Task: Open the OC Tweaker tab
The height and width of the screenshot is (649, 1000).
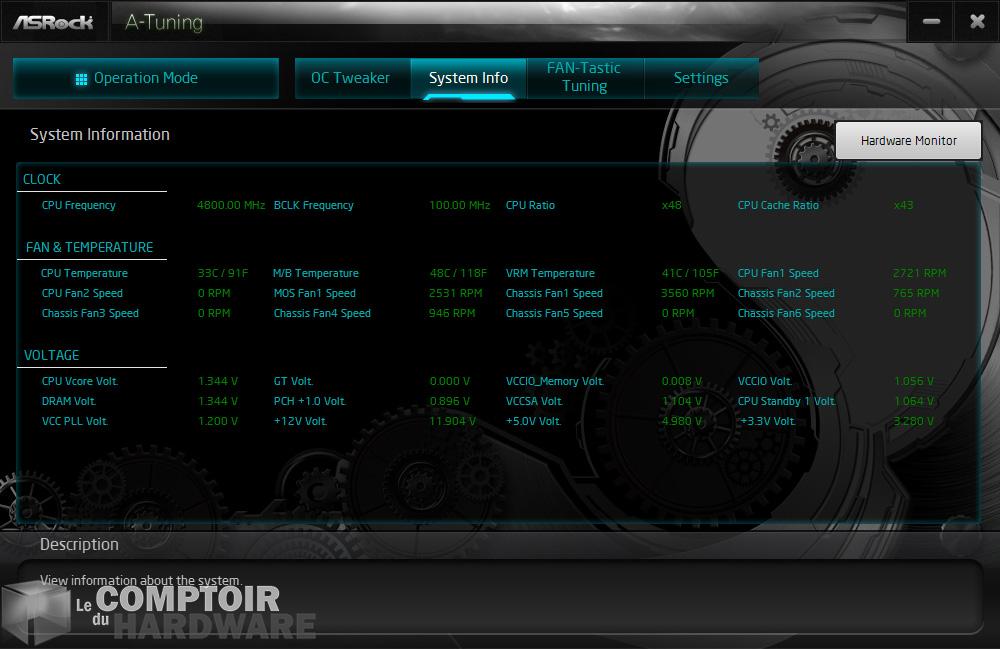Action: coord(350,78)
